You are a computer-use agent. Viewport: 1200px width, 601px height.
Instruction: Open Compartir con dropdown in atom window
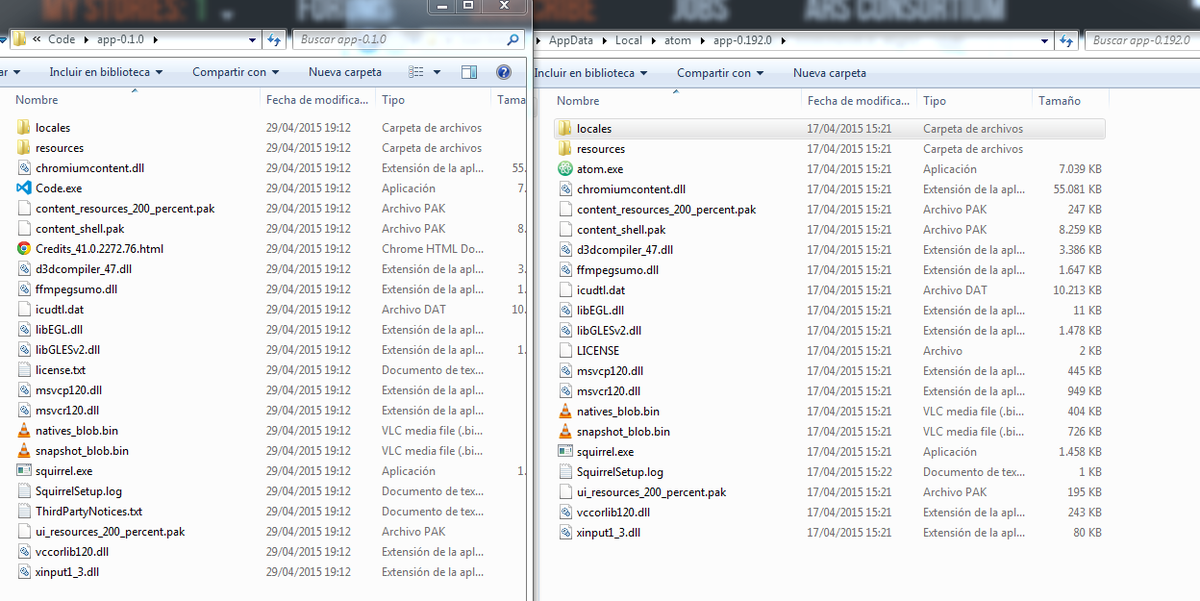pos(720,73)
